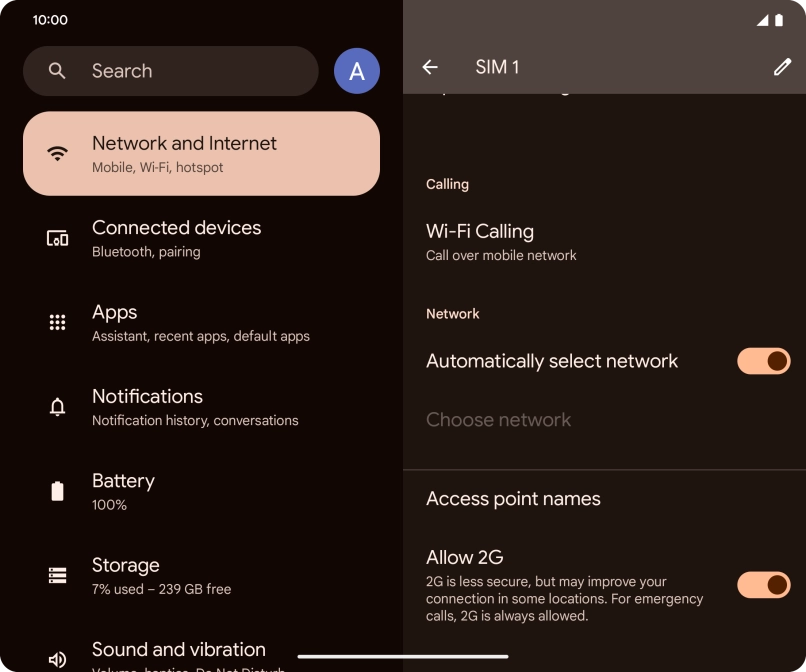Tap the Apps grid icon
This screenshot has height=672, width=806.
pos(58,322)
